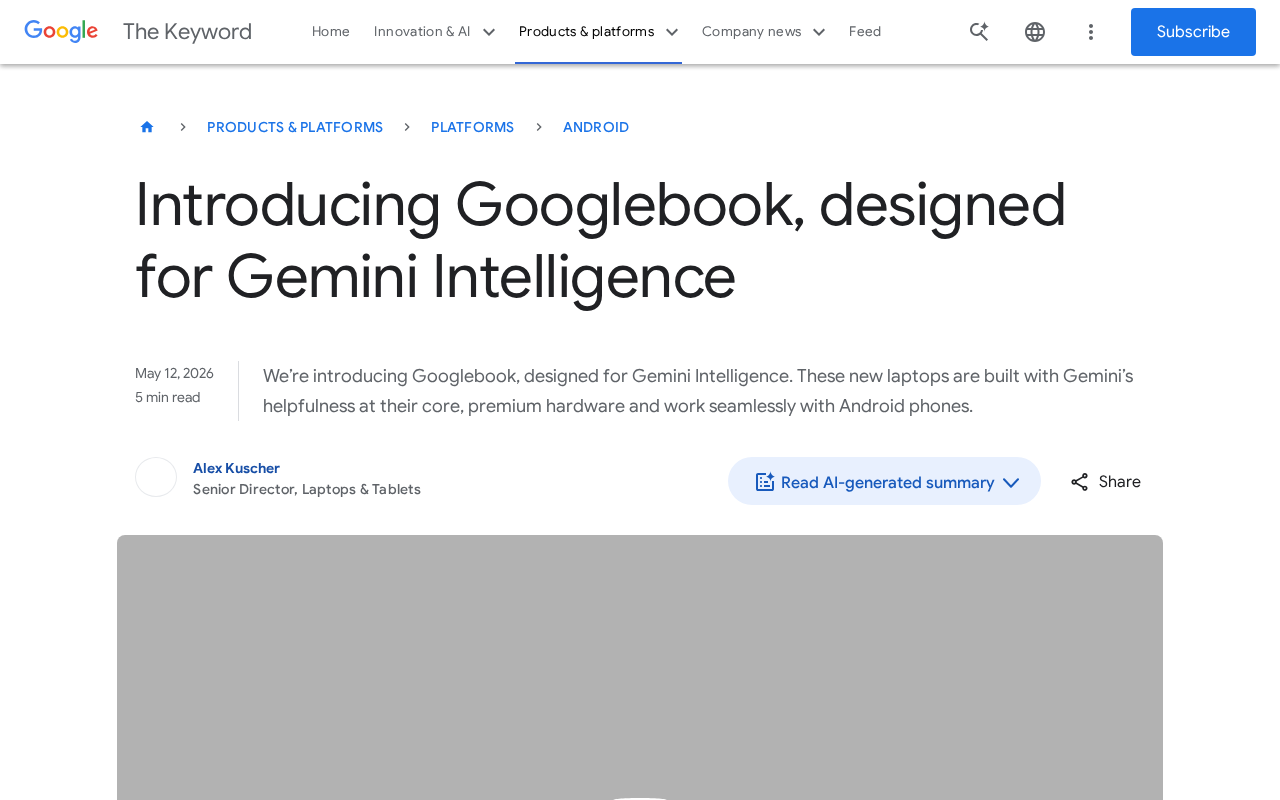Click The Keyword site title
This screenshot has width=1280, height=800.
pos(187,32)
